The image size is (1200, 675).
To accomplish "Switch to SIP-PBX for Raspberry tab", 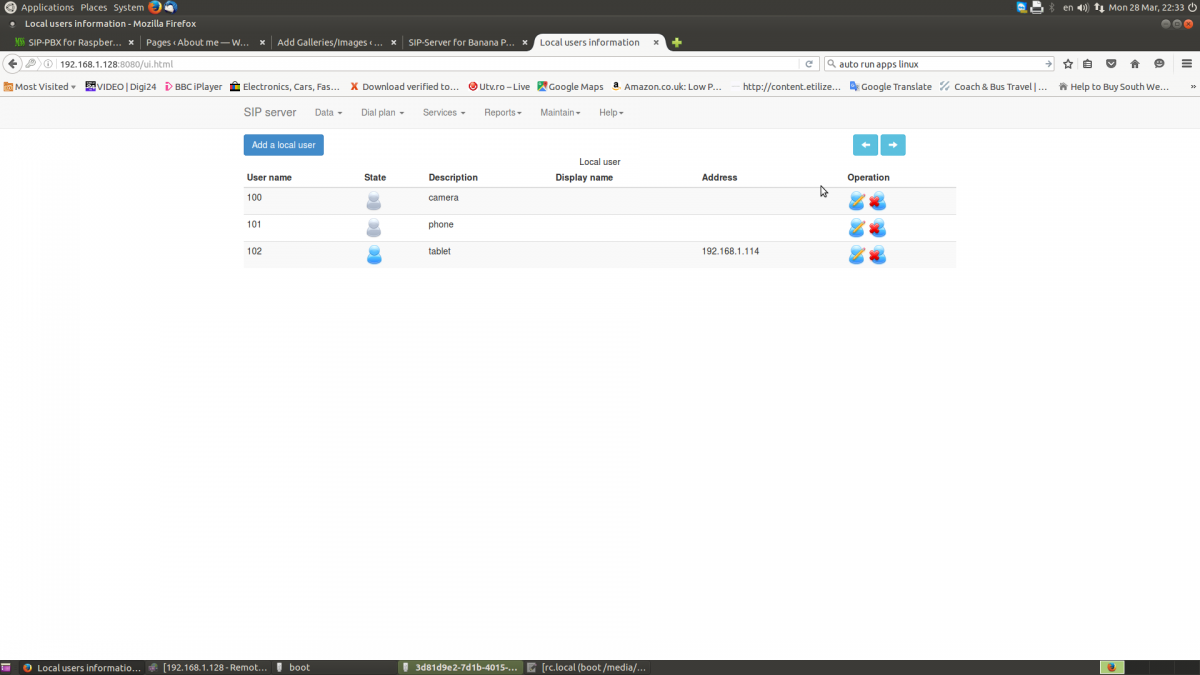I will click(74, 43).
